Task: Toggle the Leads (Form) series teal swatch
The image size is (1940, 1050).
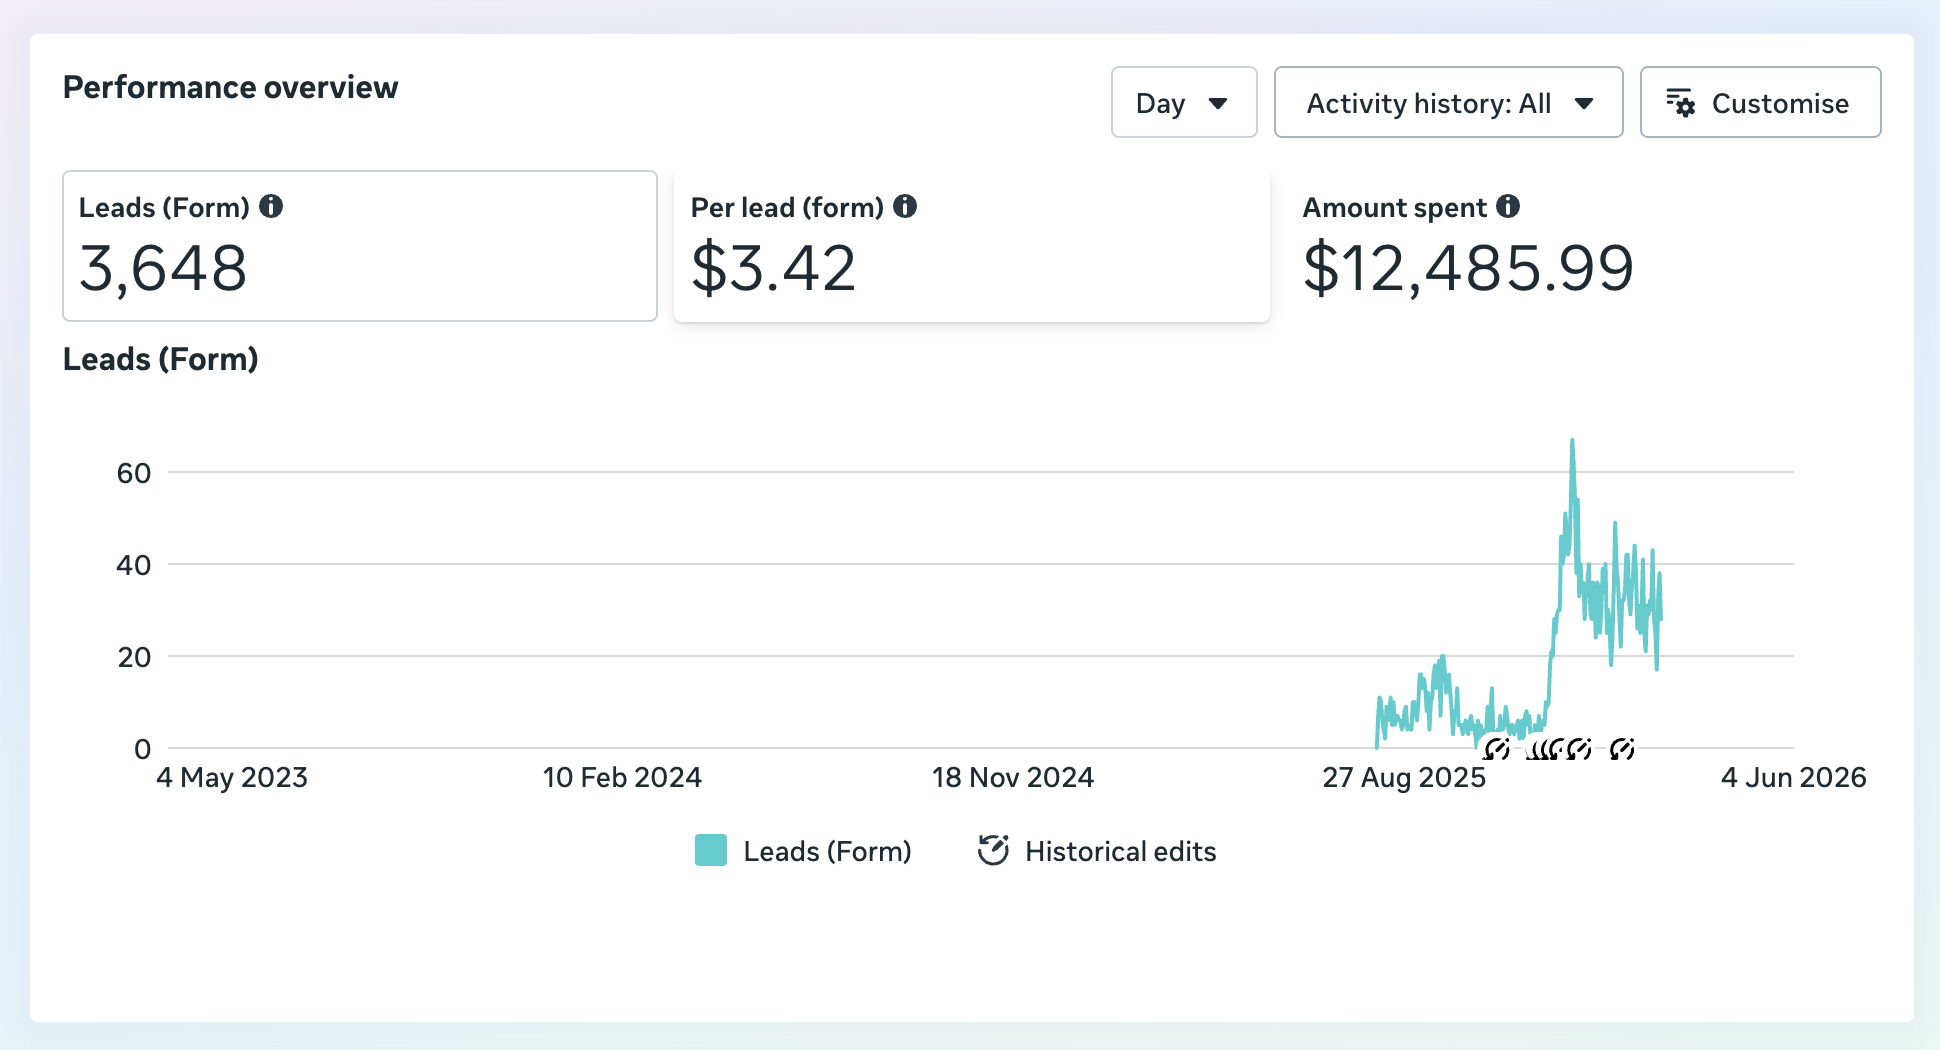Action: pyautogui.click(x=711, y=850)
